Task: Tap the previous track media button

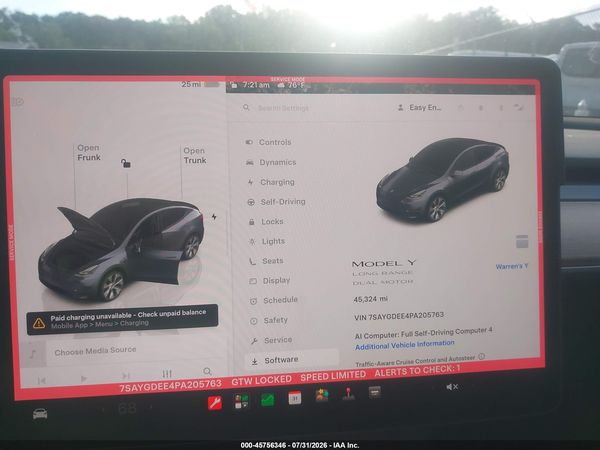Action: coord(42,380)
